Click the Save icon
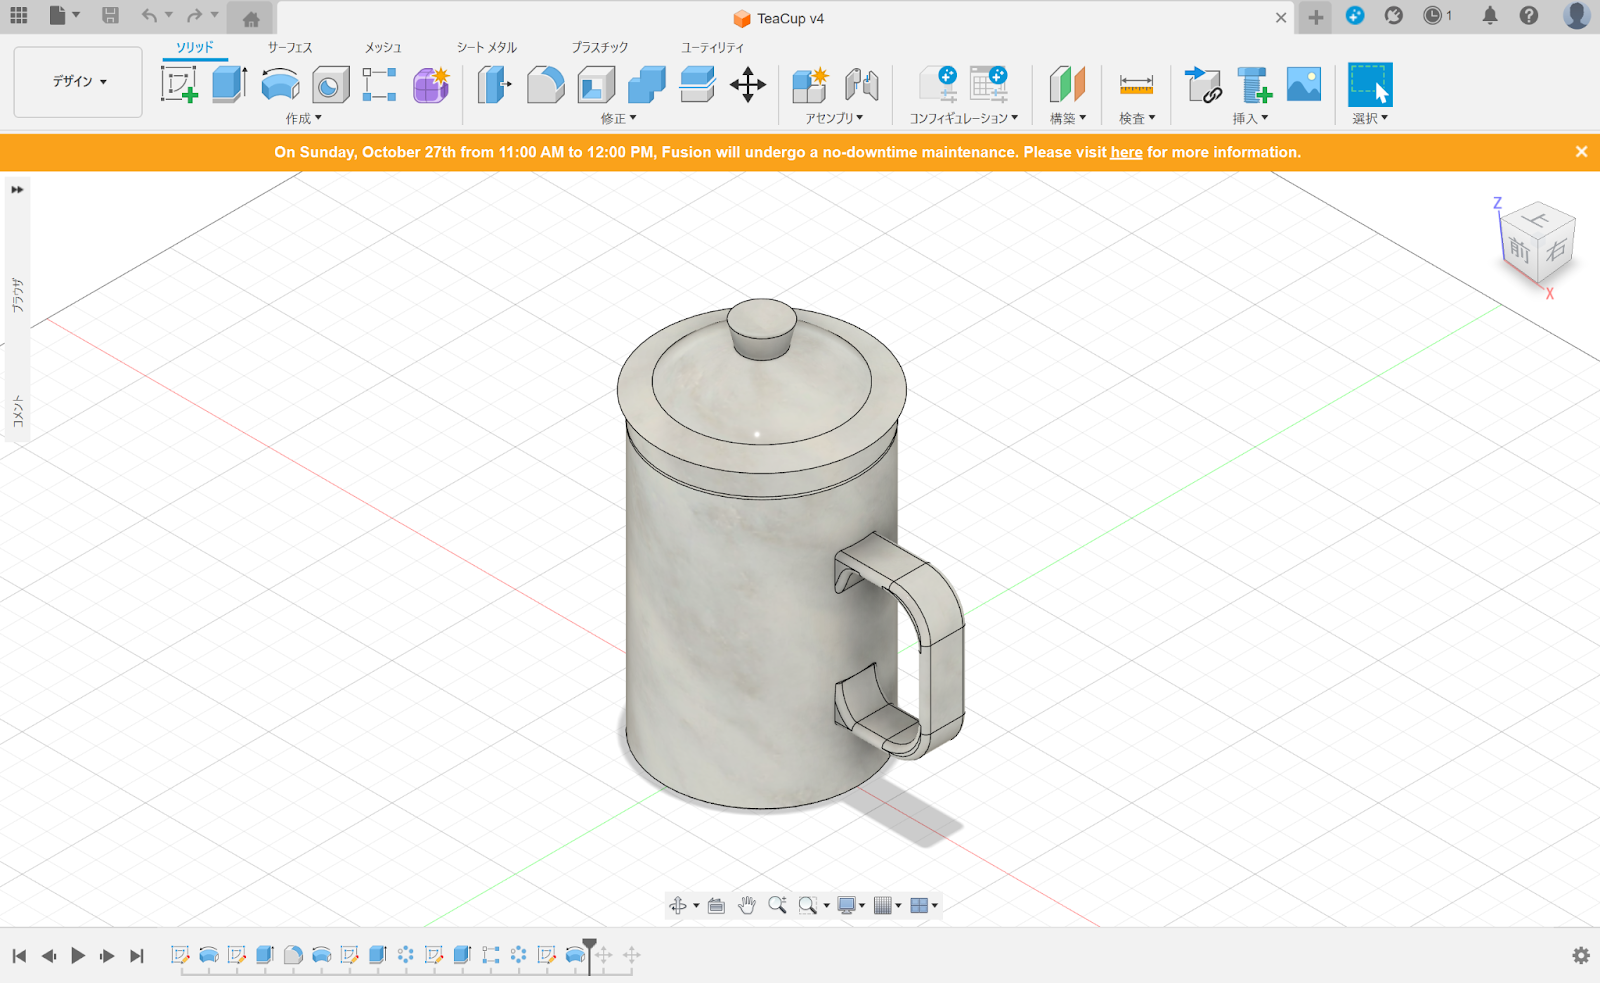1600x983 pixels. pyautogui.click(x=110, y=15)
